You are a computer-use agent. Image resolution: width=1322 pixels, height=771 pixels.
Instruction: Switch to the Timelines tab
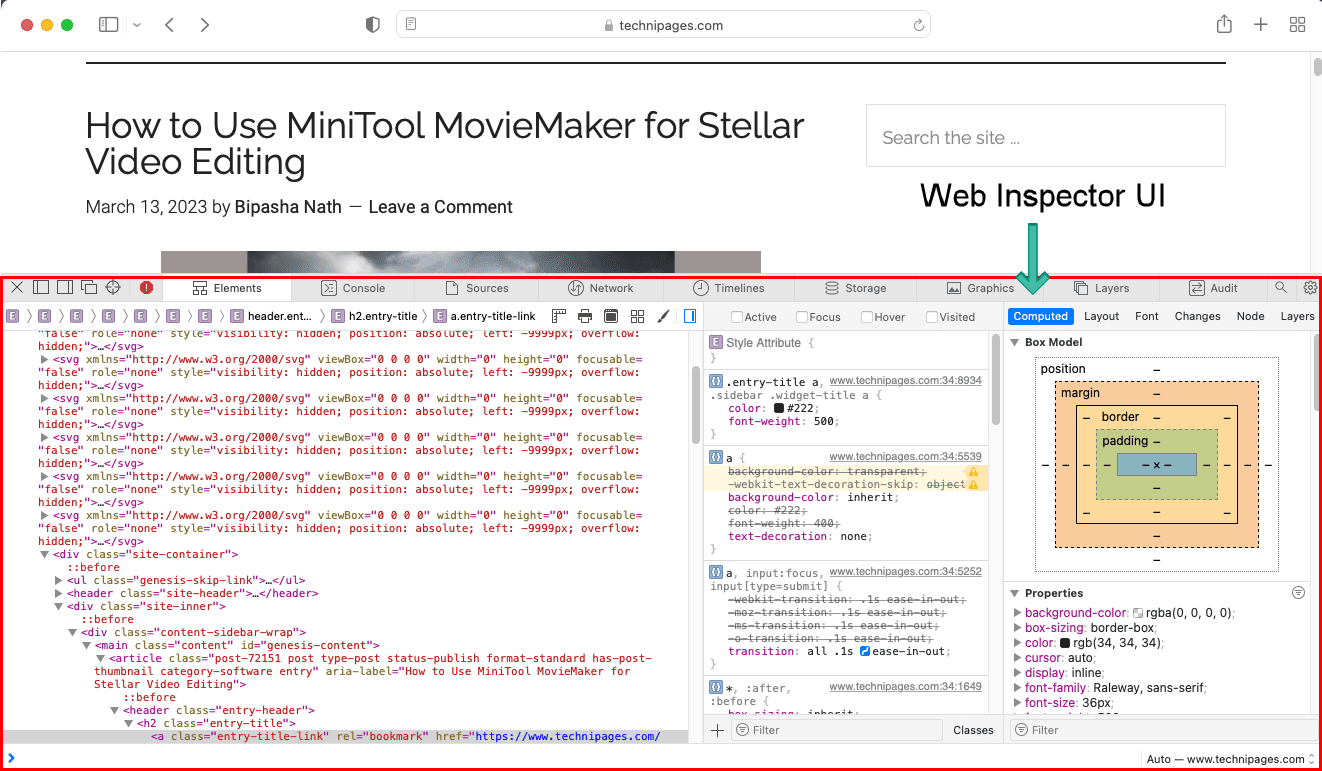[728, 288]
